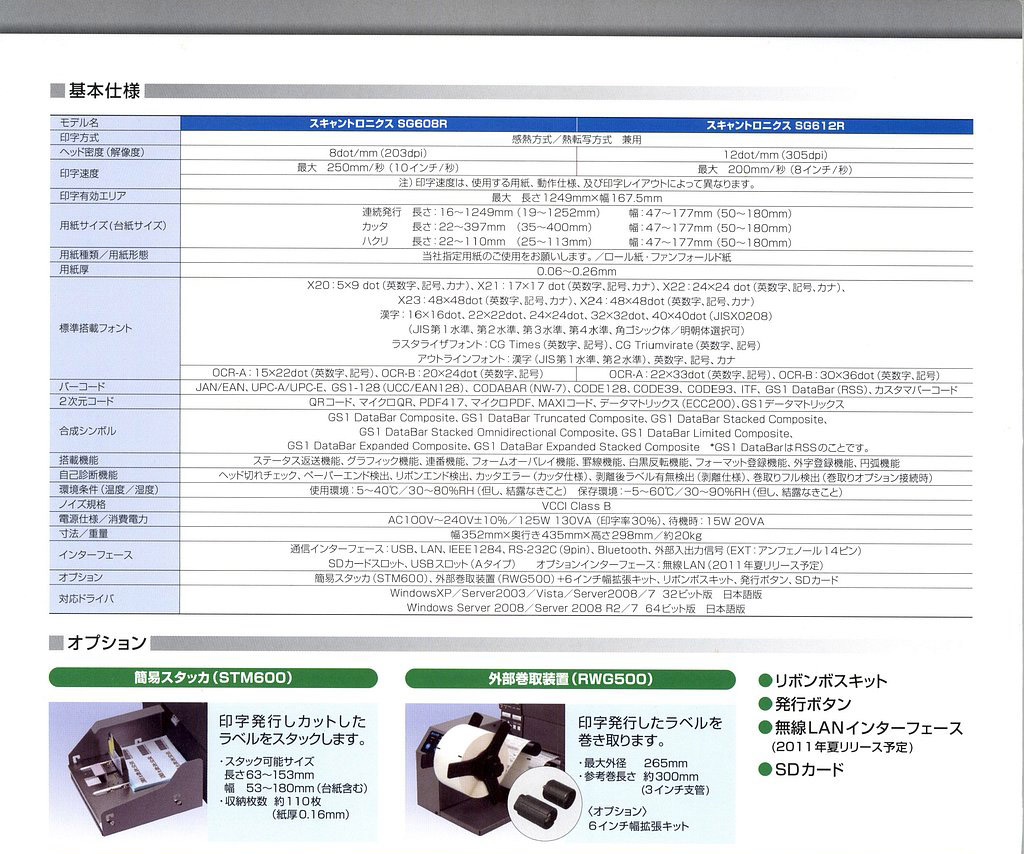Click the リボンボスキット option item
The width and height of the screenshot is (1024, 854).
point(823,681)
